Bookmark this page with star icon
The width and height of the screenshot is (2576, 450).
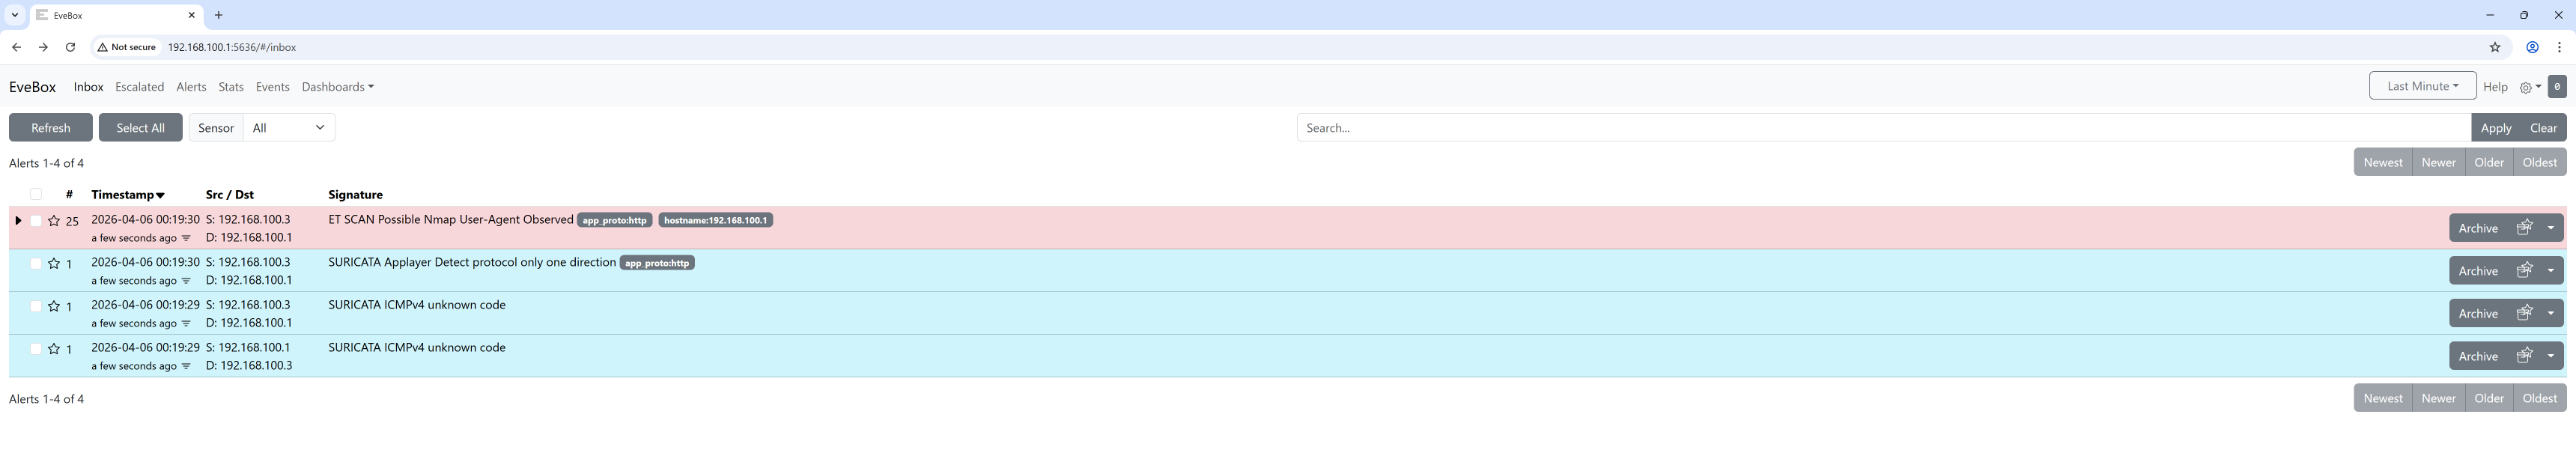point(2494,47)
